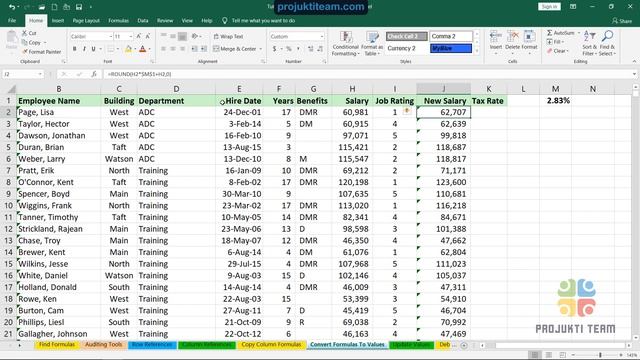Apply the Currency 2 cell style
The height and width of the screenshot is (360, 640).
point(407,49)
